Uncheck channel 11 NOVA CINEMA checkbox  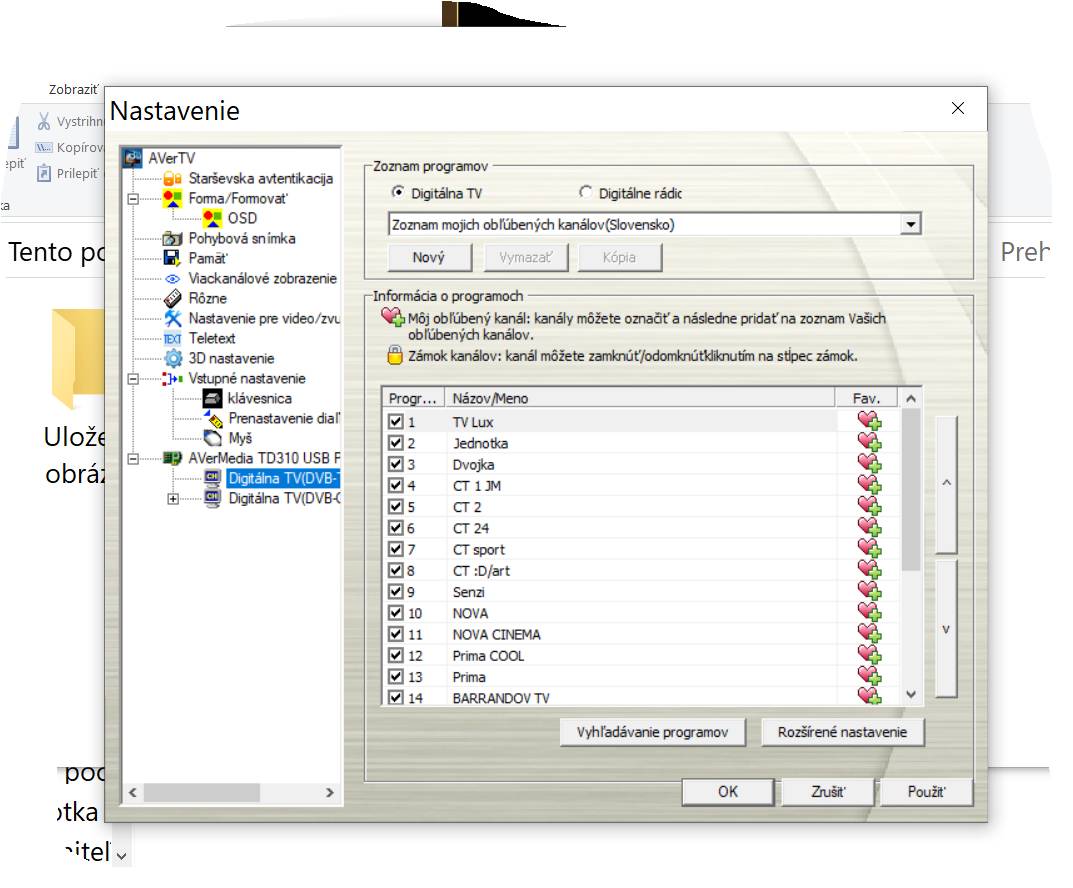[x=396, y=634]
